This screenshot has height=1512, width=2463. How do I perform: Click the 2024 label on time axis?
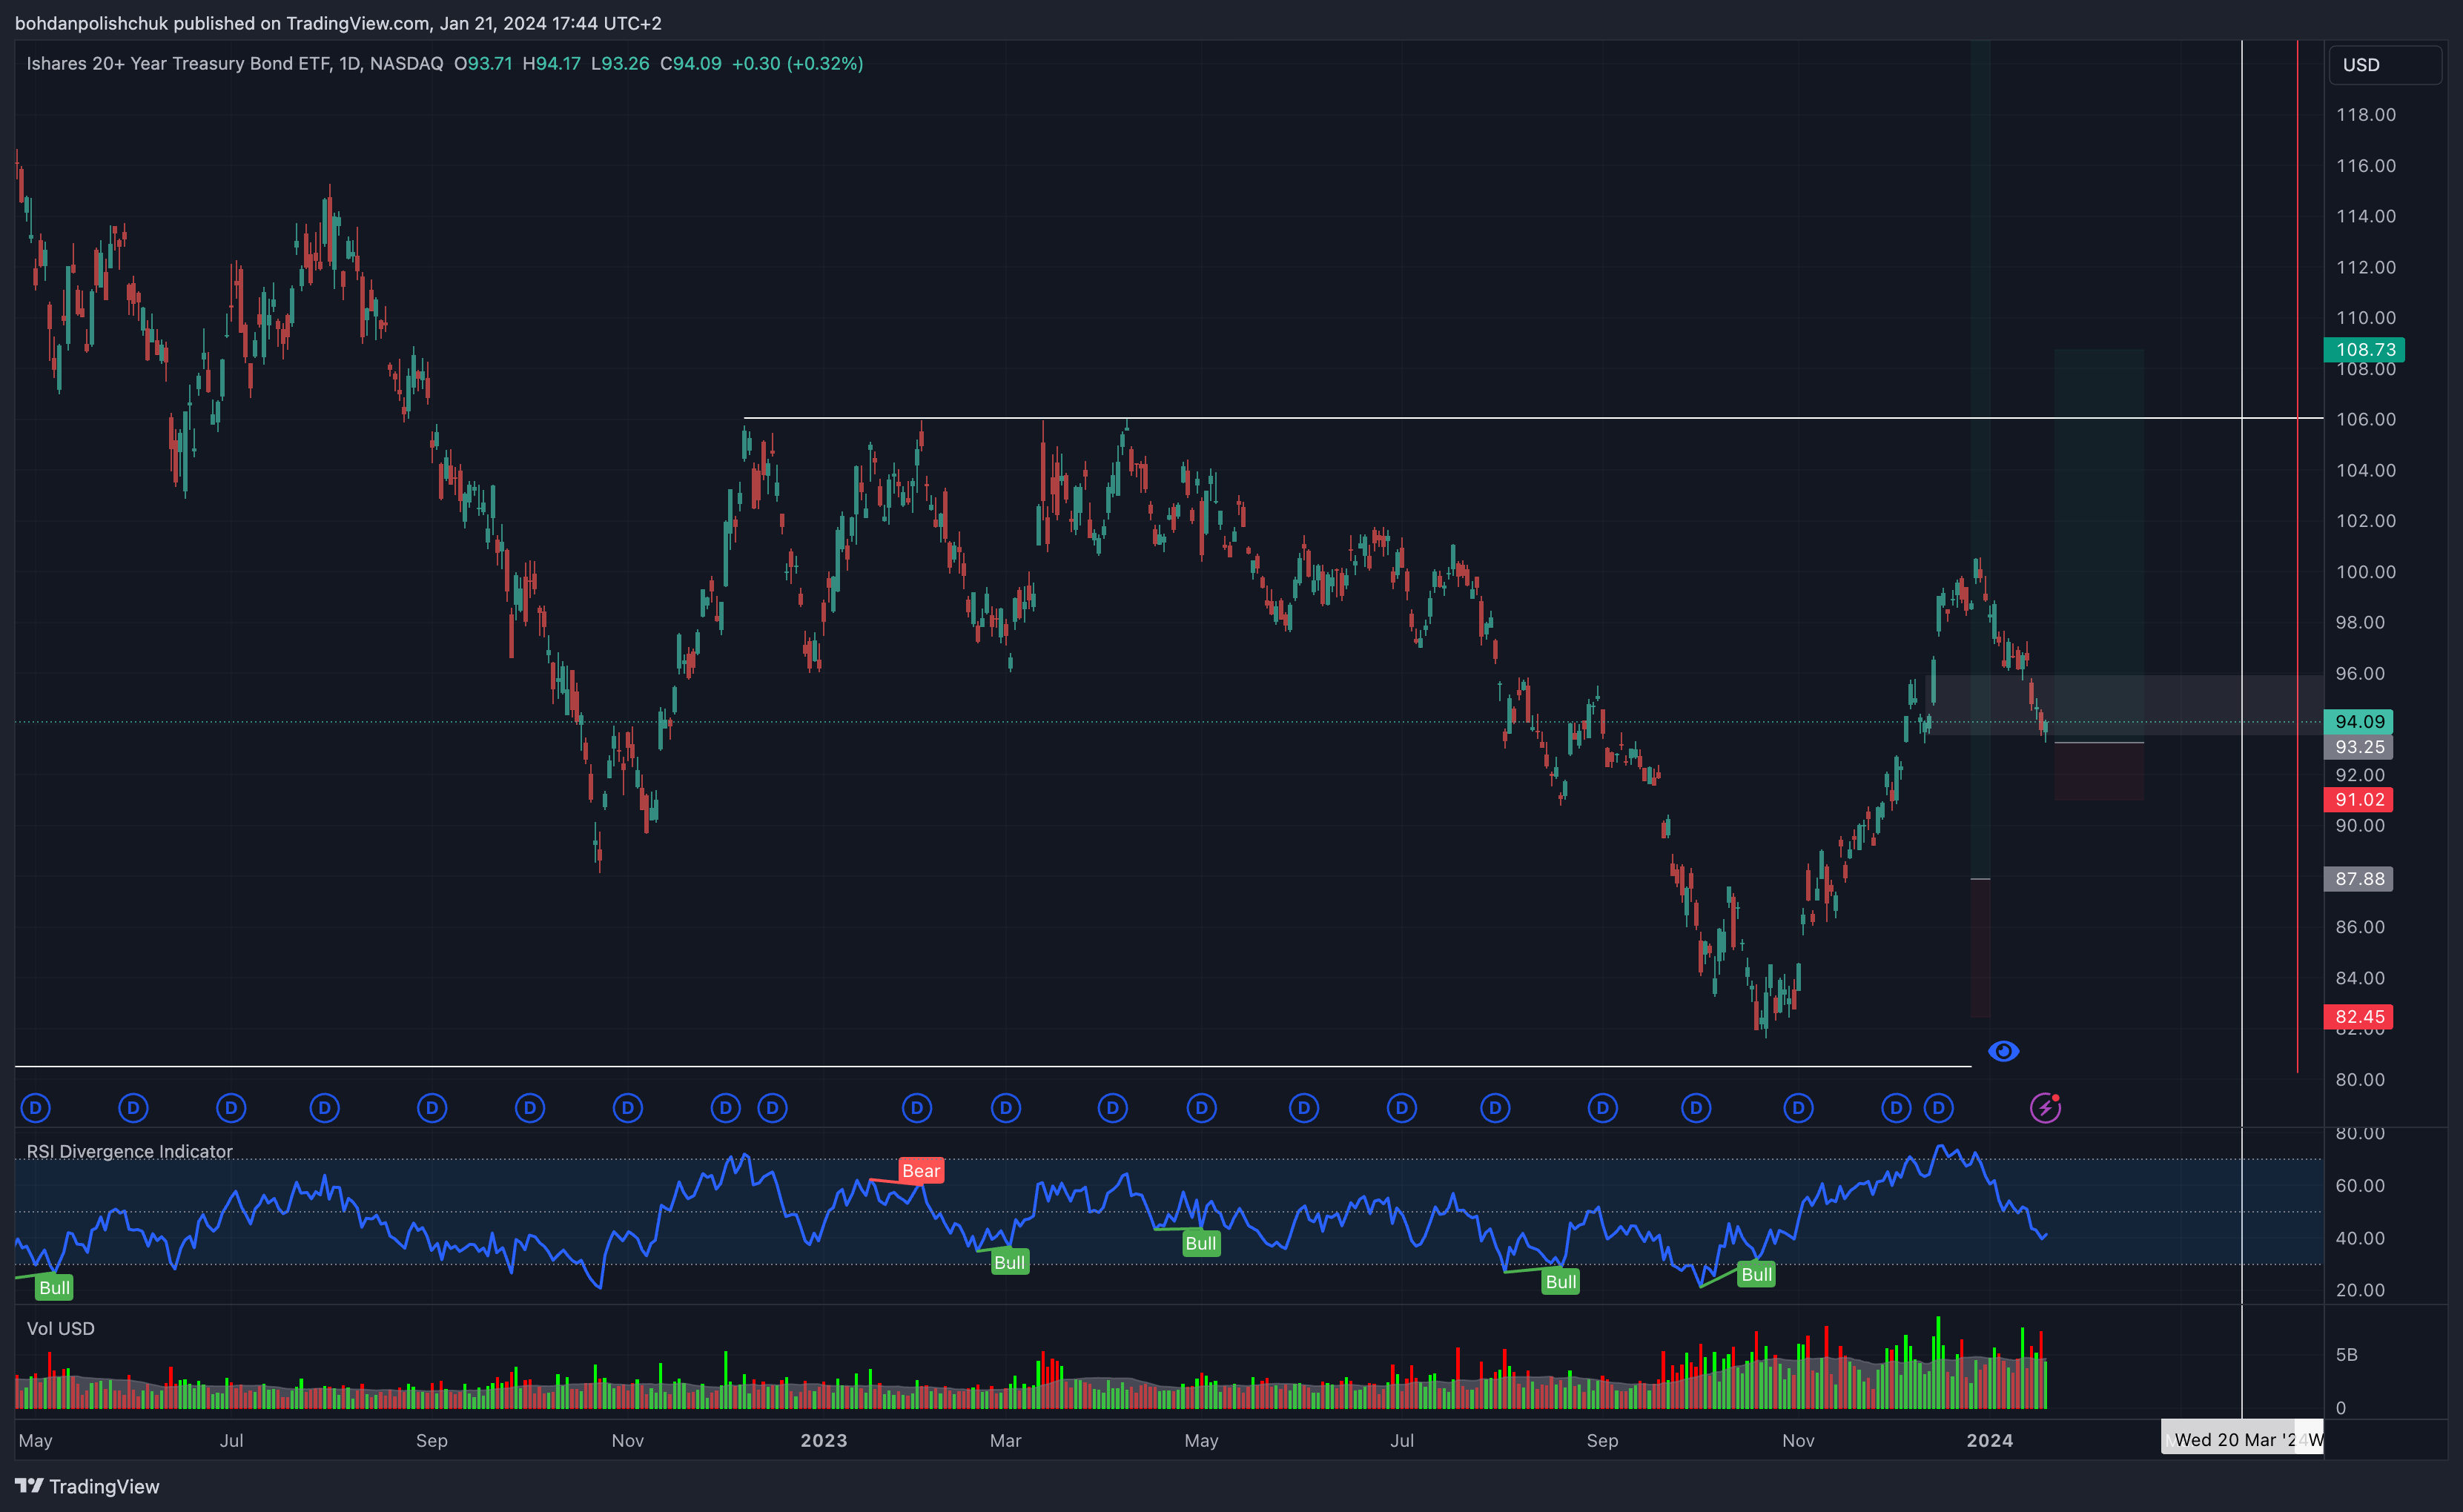pyautogui.click(x=1990, y=1441)
